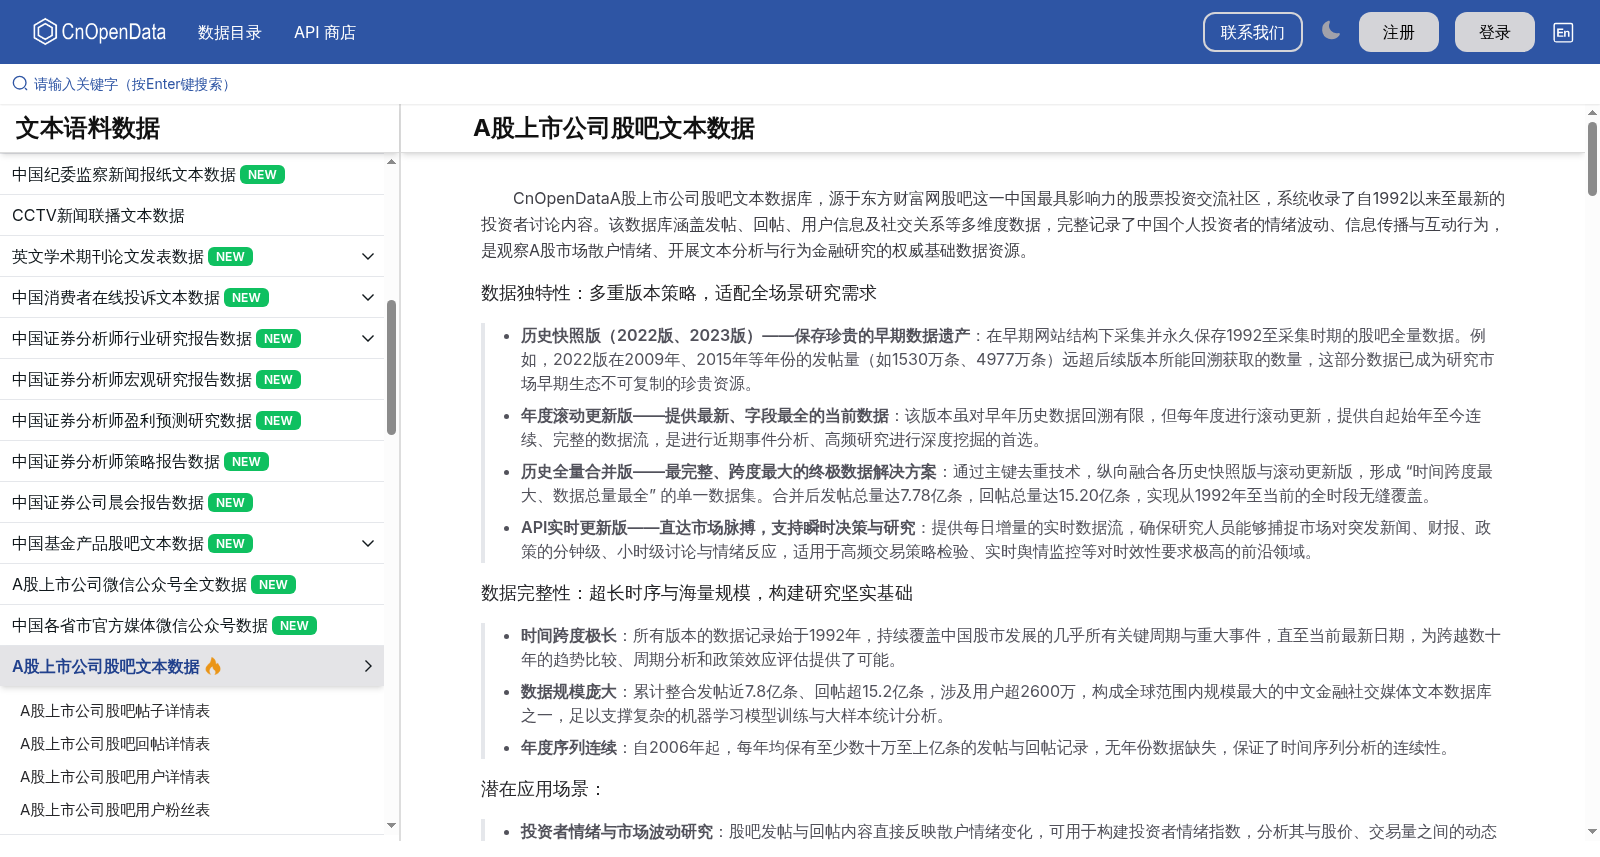This screenshot has height=857, width=1600.
Task: Open 中国证券公司晨会报告数据 entry
Action: pos(192,502)
